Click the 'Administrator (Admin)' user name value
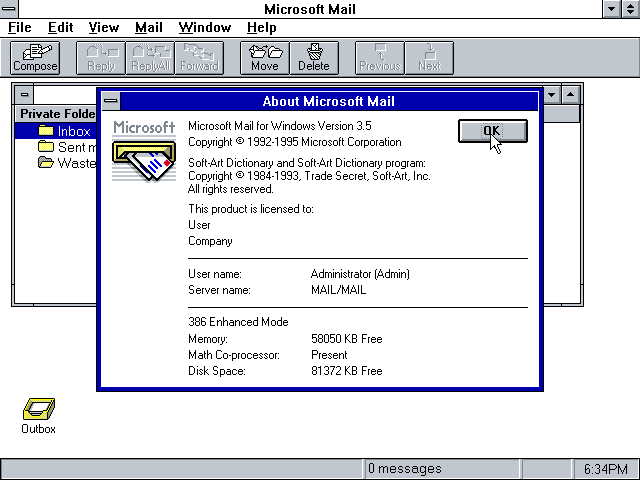 pos(360,274)
